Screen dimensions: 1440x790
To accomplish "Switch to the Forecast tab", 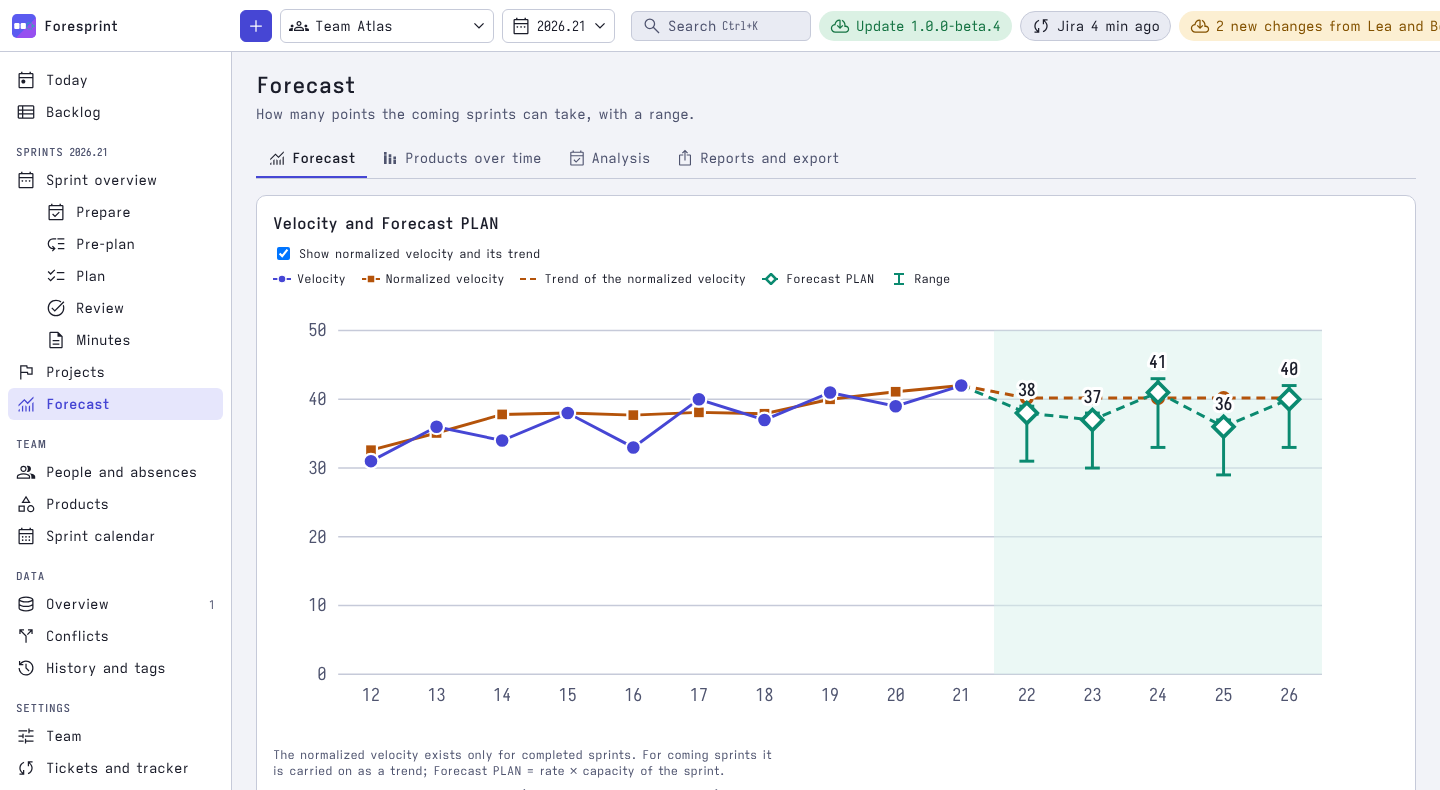I will point(312,158).
